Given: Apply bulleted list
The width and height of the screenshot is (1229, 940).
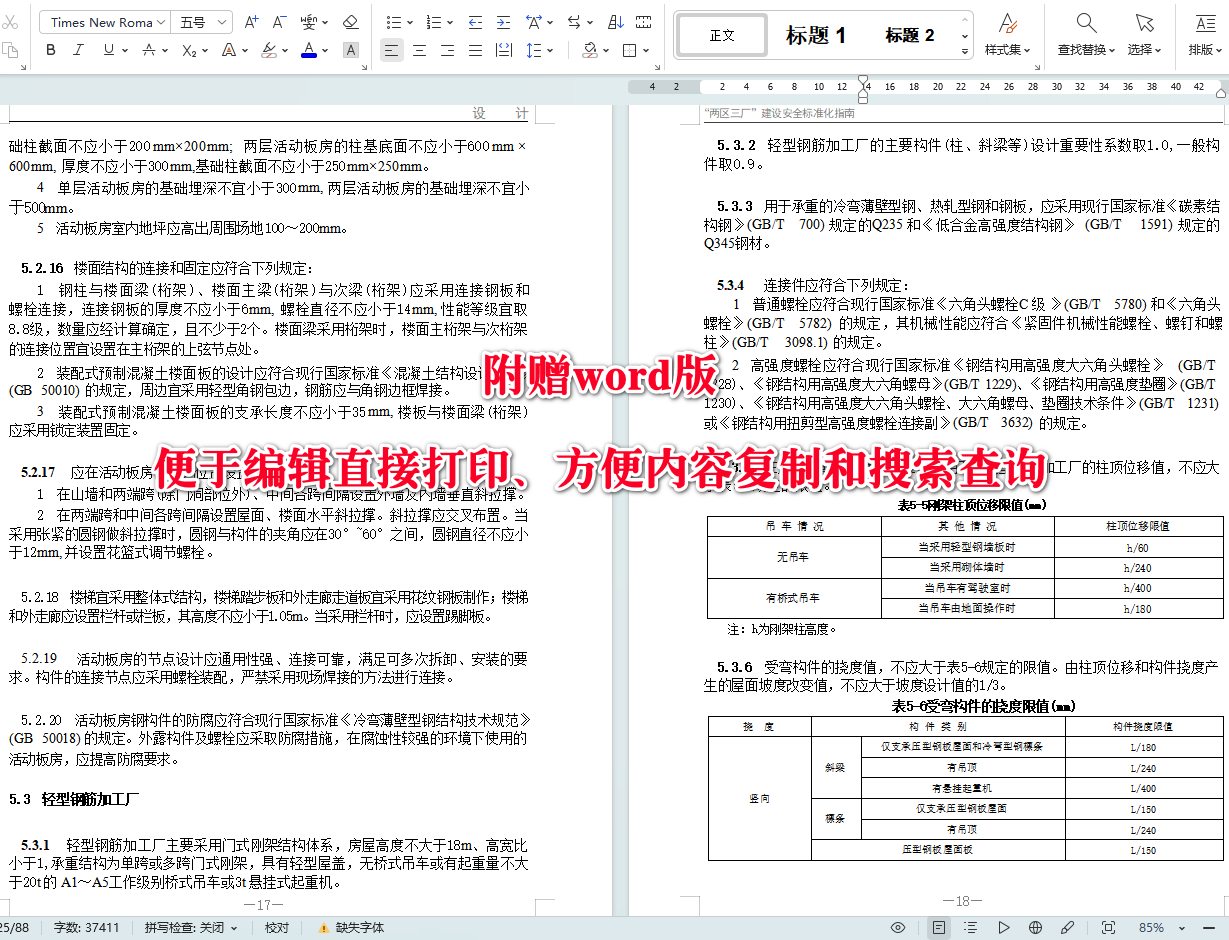Looking at the screenshot, I should [392, 21].
